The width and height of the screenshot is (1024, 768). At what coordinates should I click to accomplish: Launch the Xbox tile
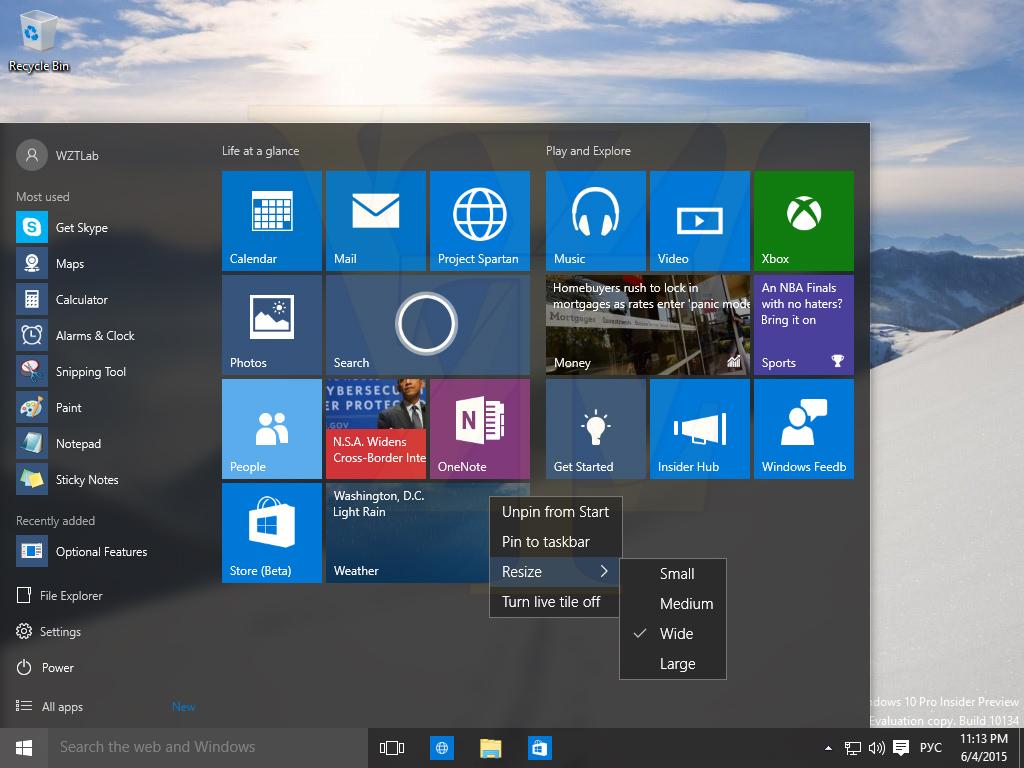803,221
